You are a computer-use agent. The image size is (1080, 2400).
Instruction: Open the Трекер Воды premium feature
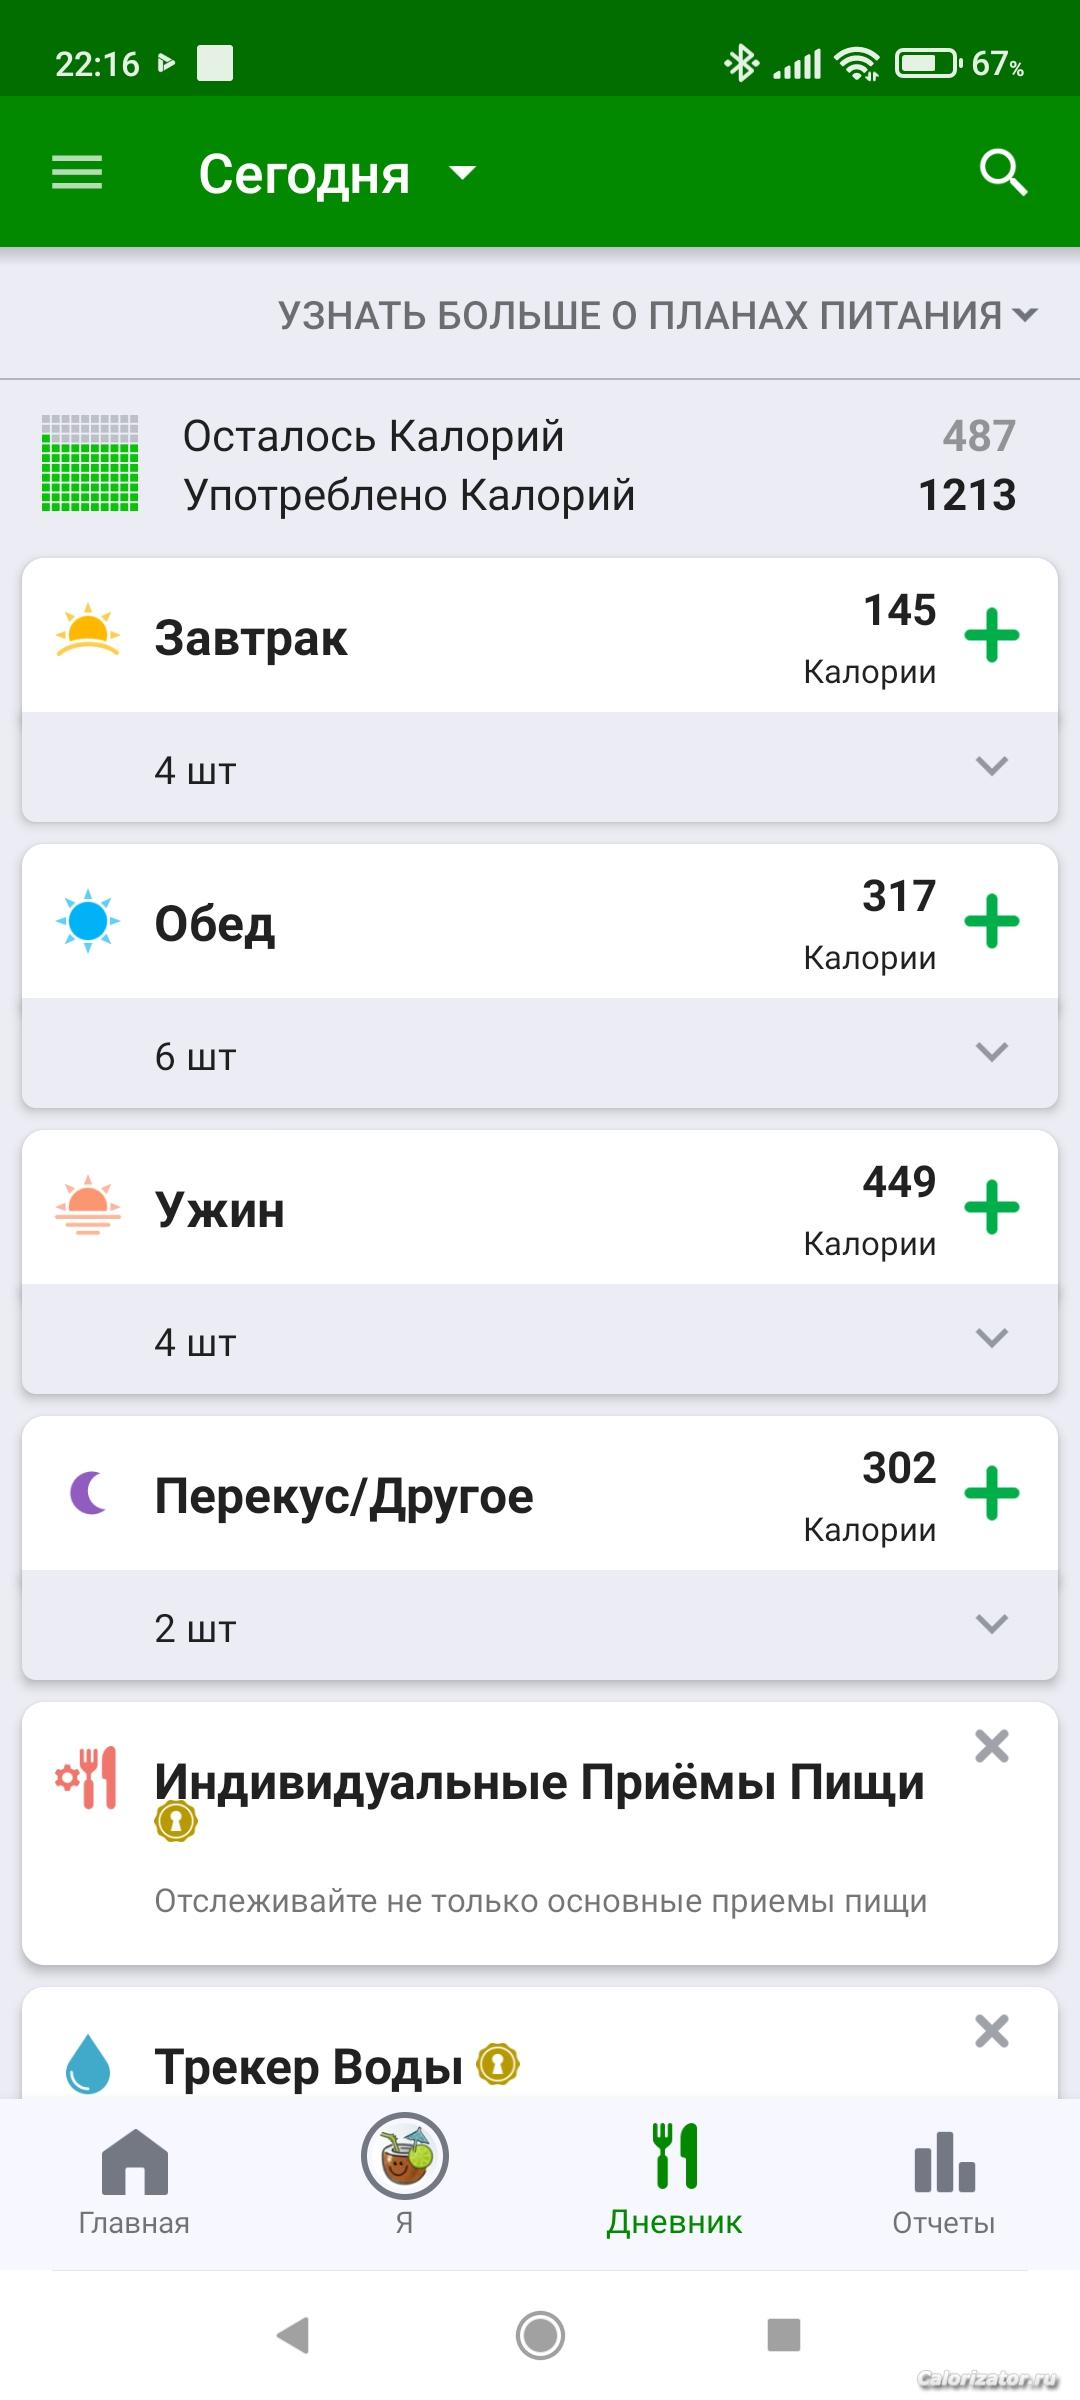tap(309, 2066)
